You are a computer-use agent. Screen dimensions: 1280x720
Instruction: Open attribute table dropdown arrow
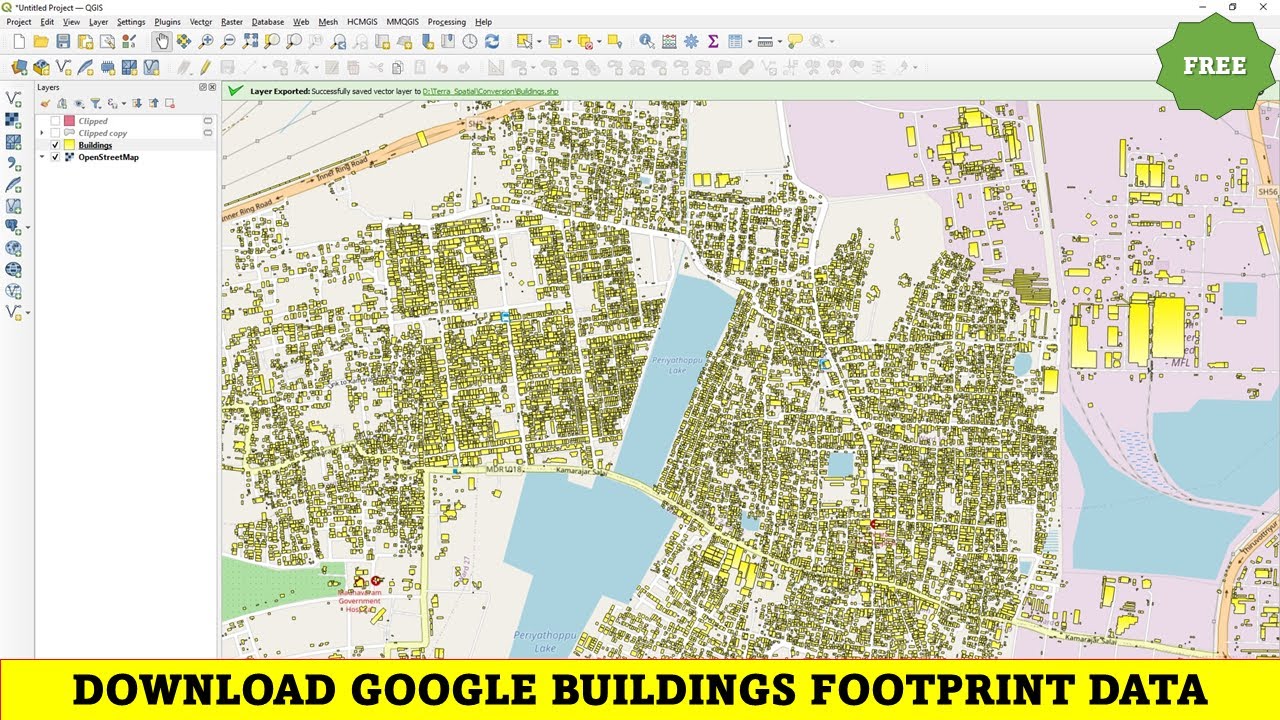[x=750, y=42]
